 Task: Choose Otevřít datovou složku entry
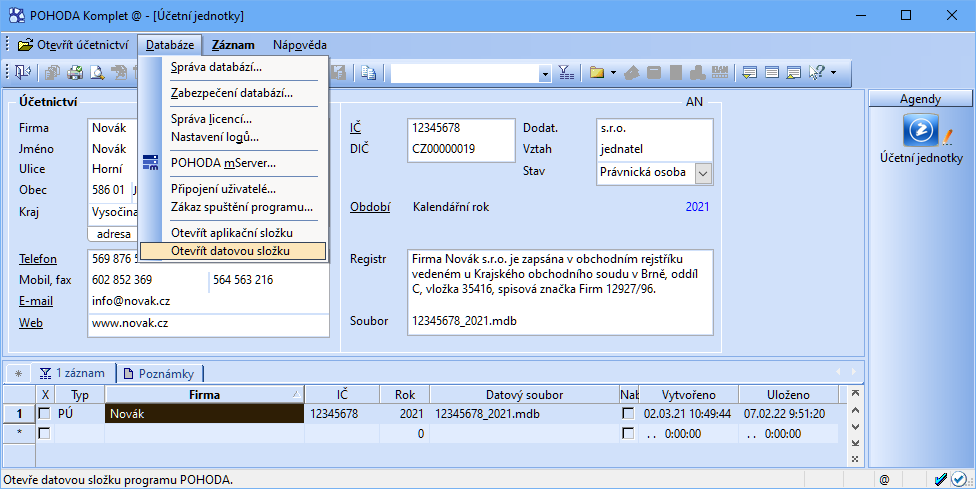(233, 251)
